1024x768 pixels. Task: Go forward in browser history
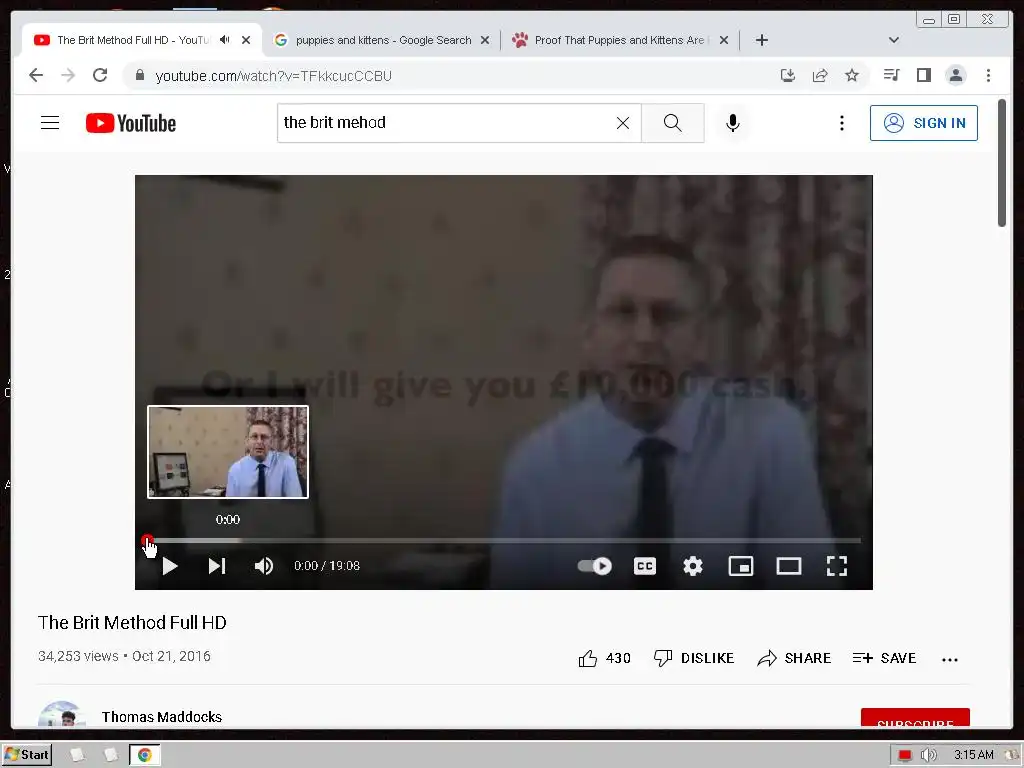coord(68,75)
